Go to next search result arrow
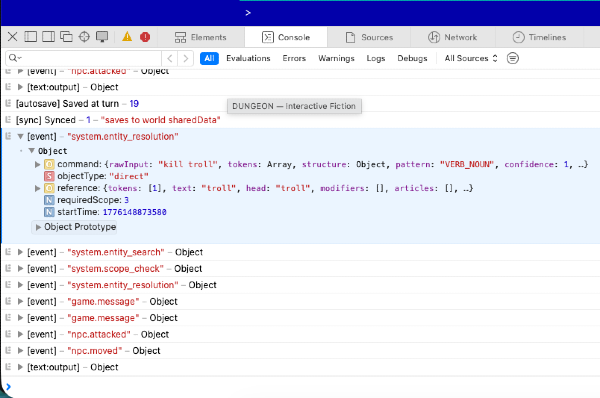The width and height of the screenshot is (600, 398). (186, 58)
